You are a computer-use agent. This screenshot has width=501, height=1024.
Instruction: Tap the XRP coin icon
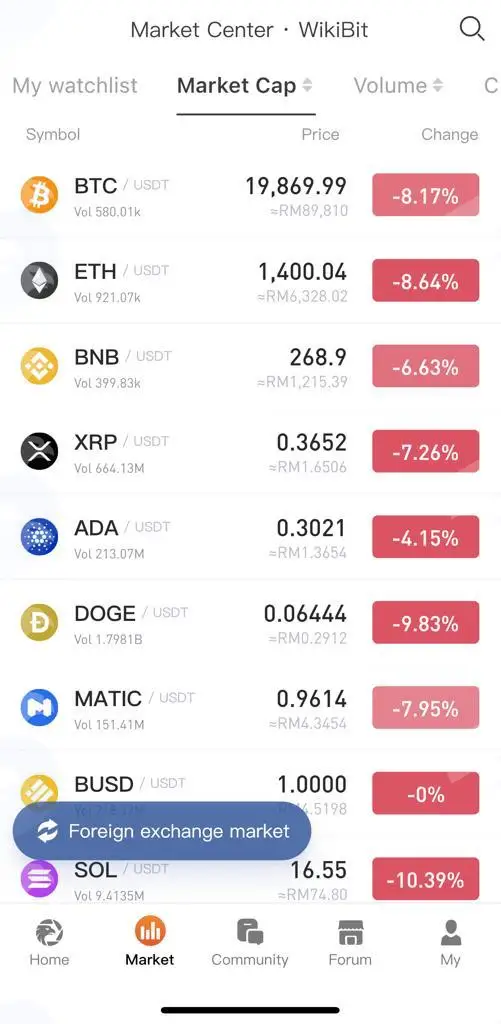(x=39, y=451)
